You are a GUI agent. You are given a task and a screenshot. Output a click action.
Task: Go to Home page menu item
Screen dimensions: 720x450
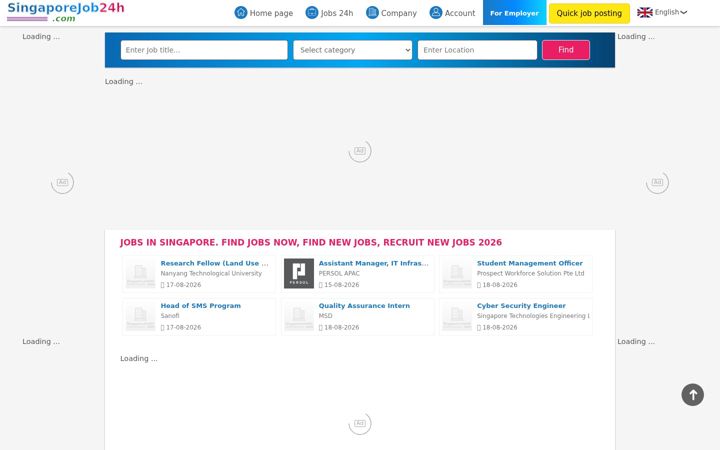[x=264, y=13]
